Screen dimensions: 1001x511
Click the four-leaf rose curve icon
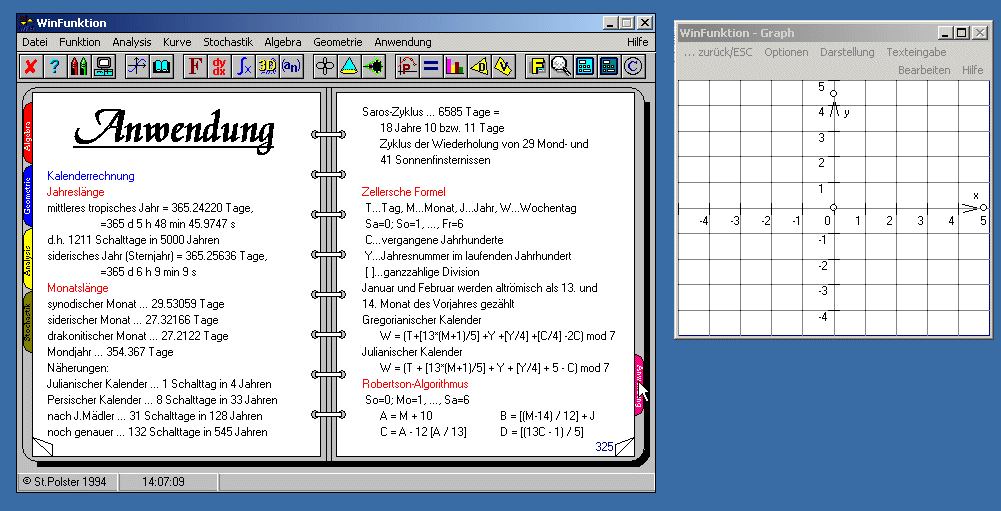click(325, 66)
